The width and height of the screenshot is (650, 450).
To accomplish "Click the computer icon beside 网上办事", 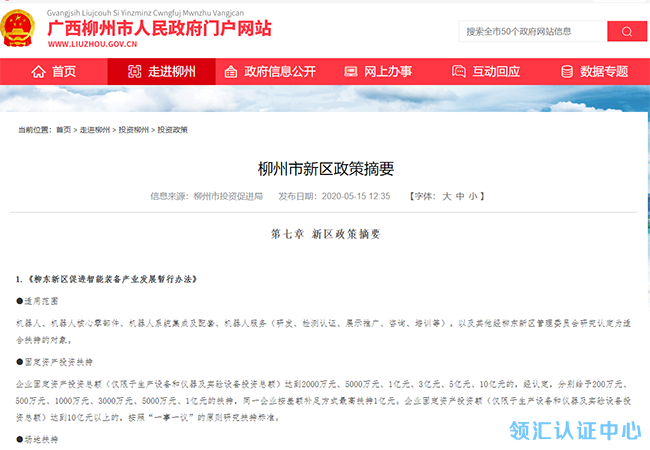I will [351, 72].
